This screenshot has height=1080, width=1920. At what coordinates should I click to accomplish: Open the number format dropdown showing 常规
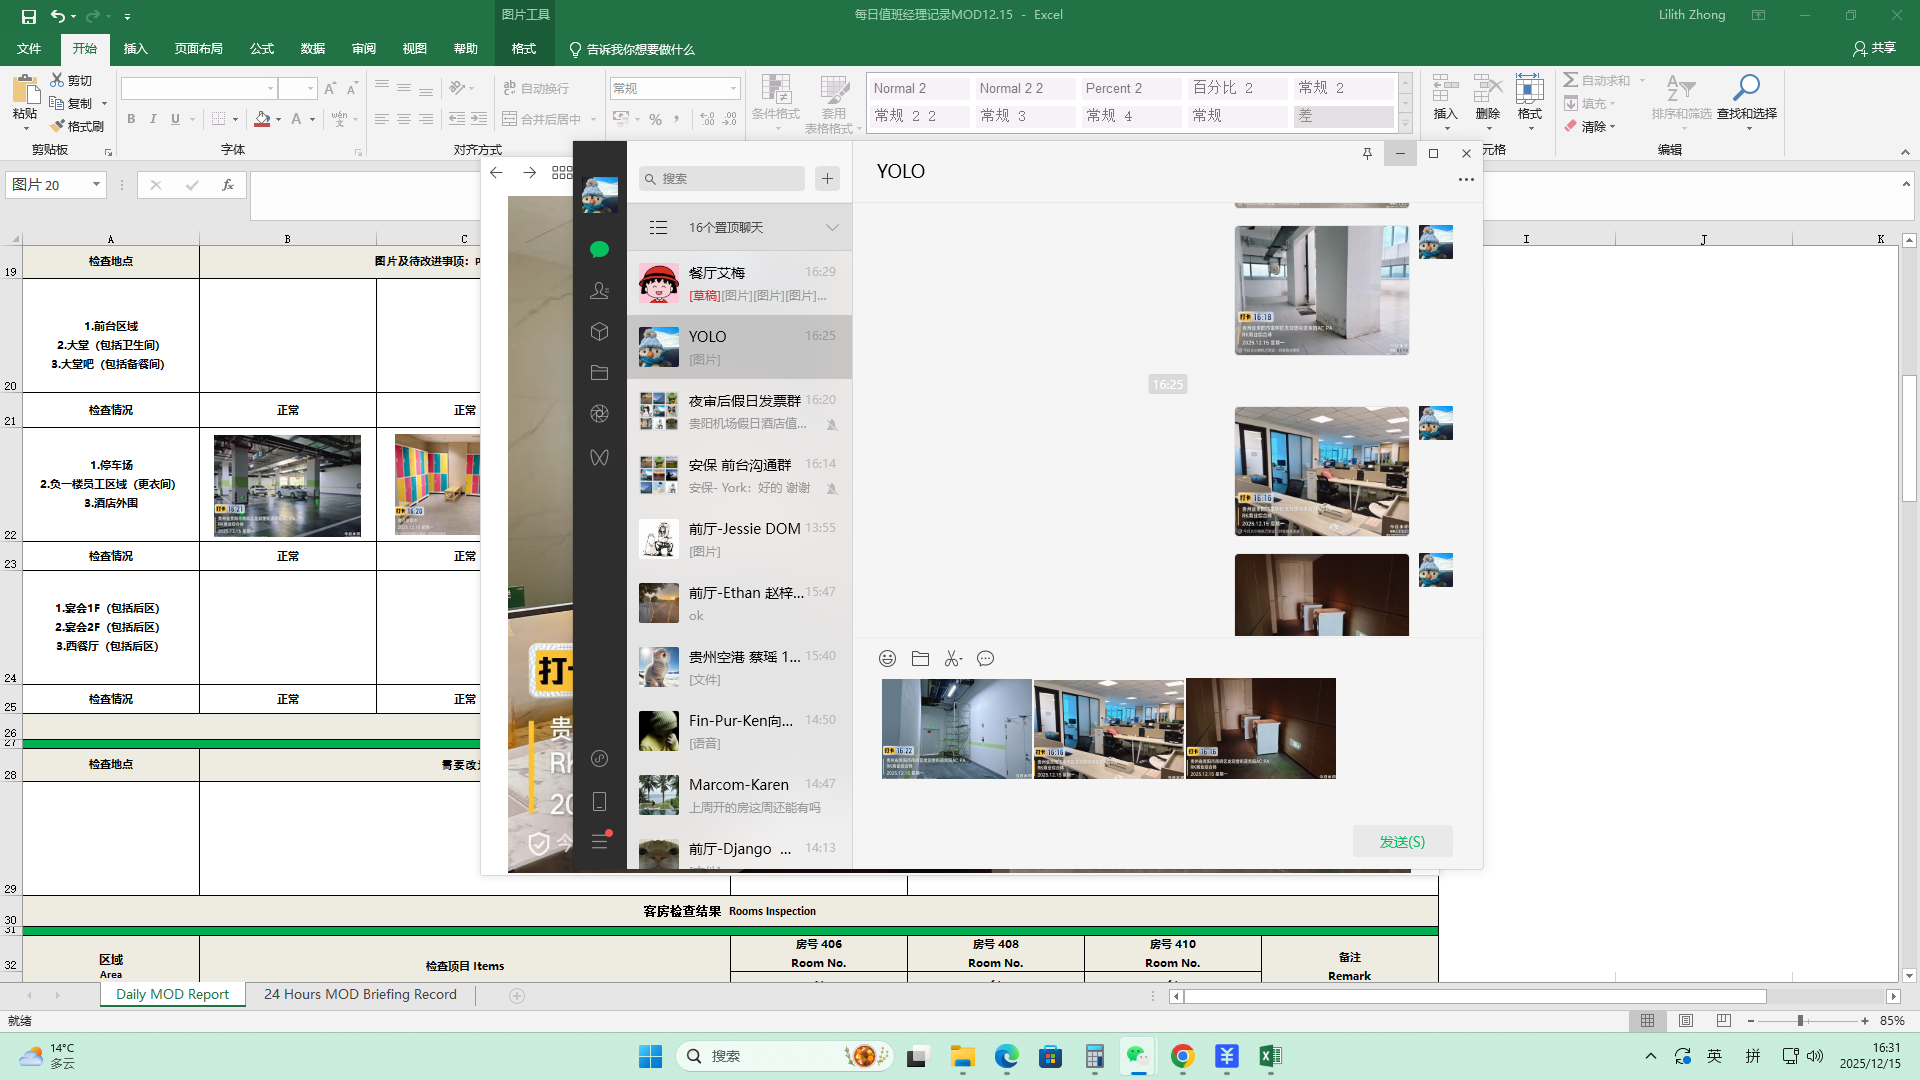[x=733, y=88]
